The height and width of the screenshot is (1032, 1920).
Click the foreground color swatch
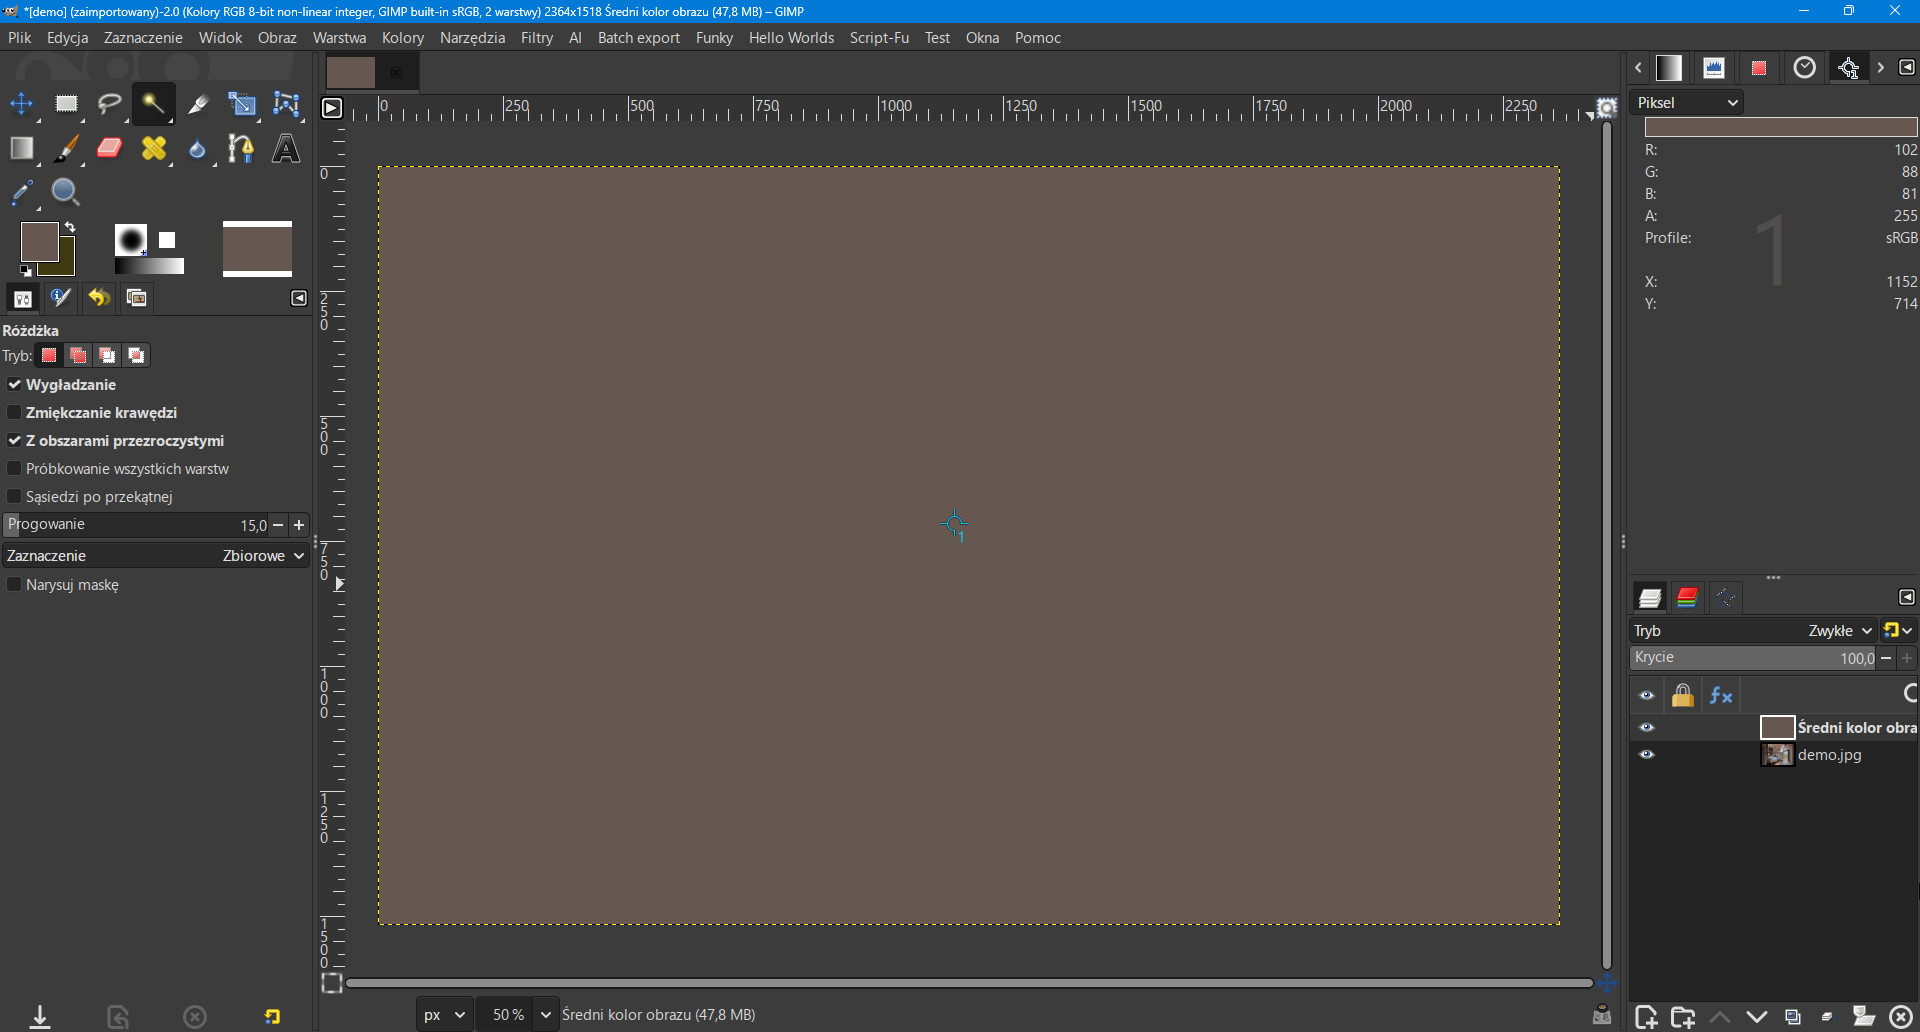[x=39, y=242]
